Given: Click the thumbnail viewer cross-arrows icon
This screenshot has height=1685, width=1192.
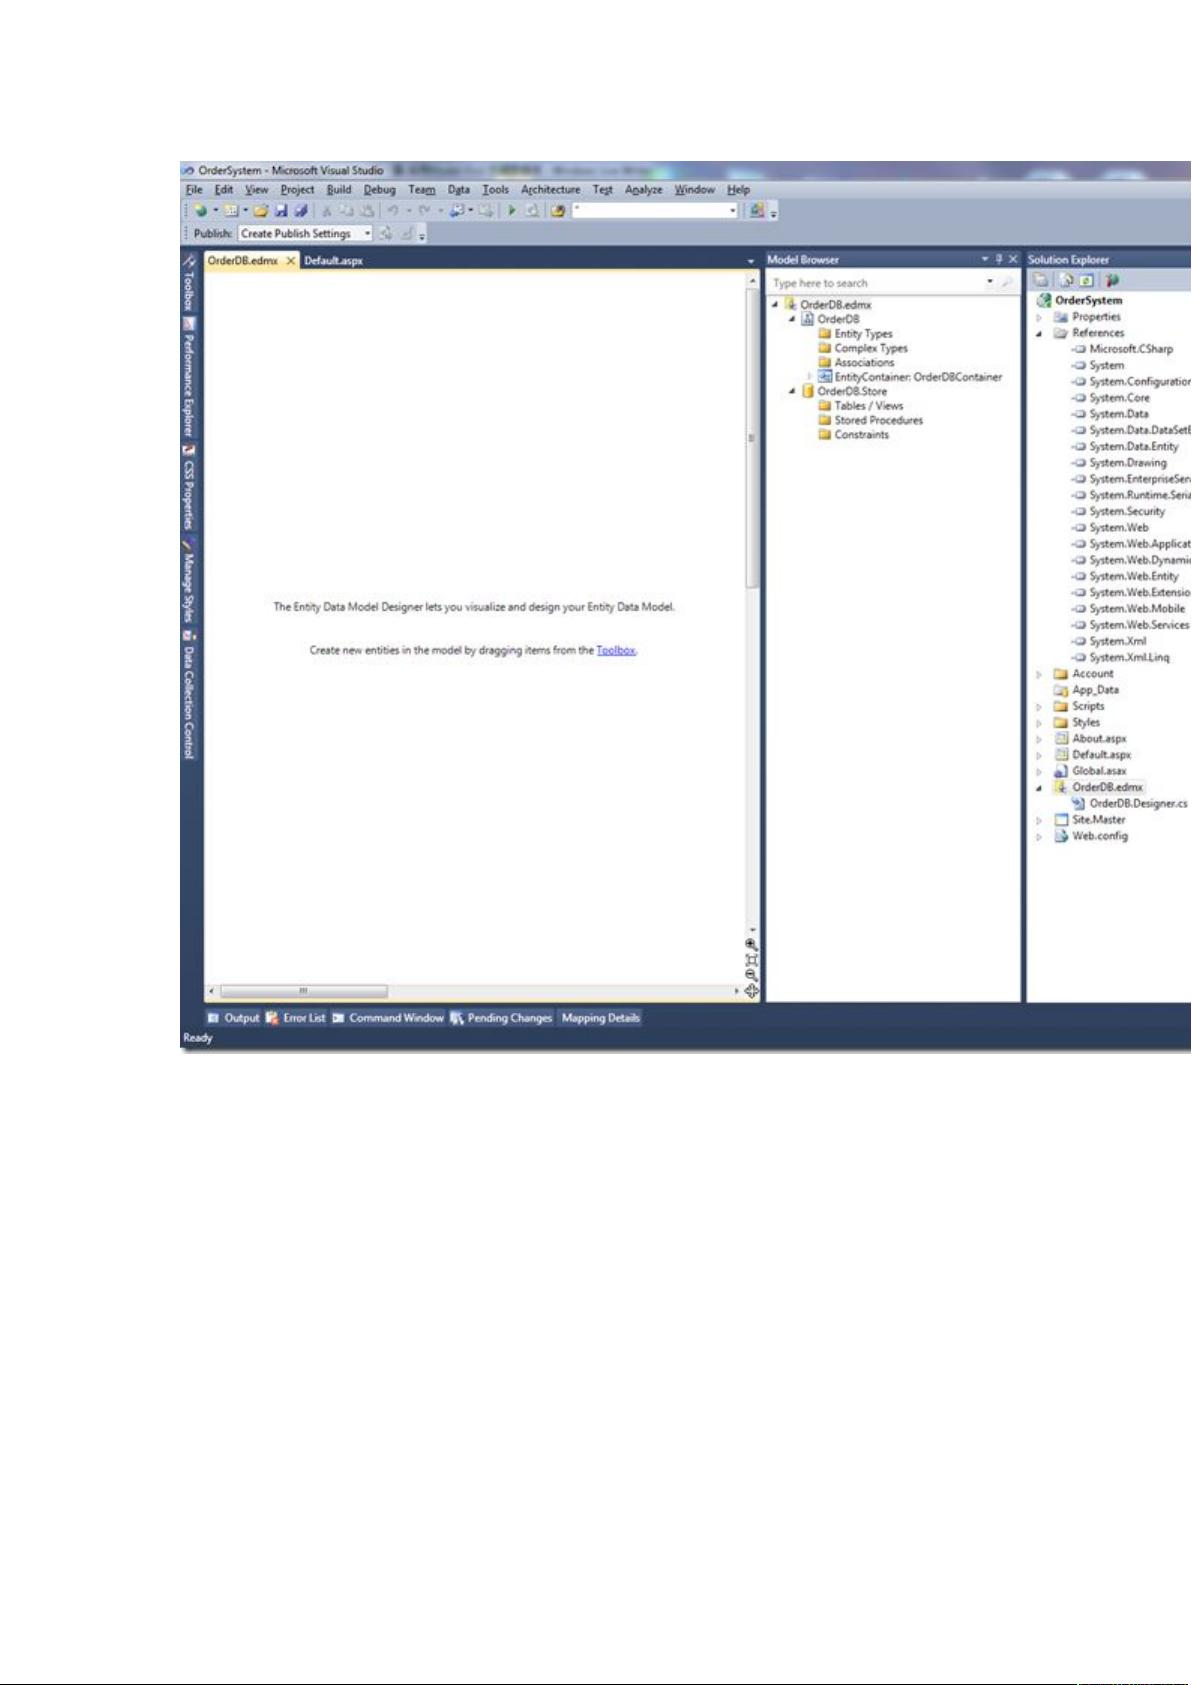Looking at the screenshot, I should coord(751,991).
